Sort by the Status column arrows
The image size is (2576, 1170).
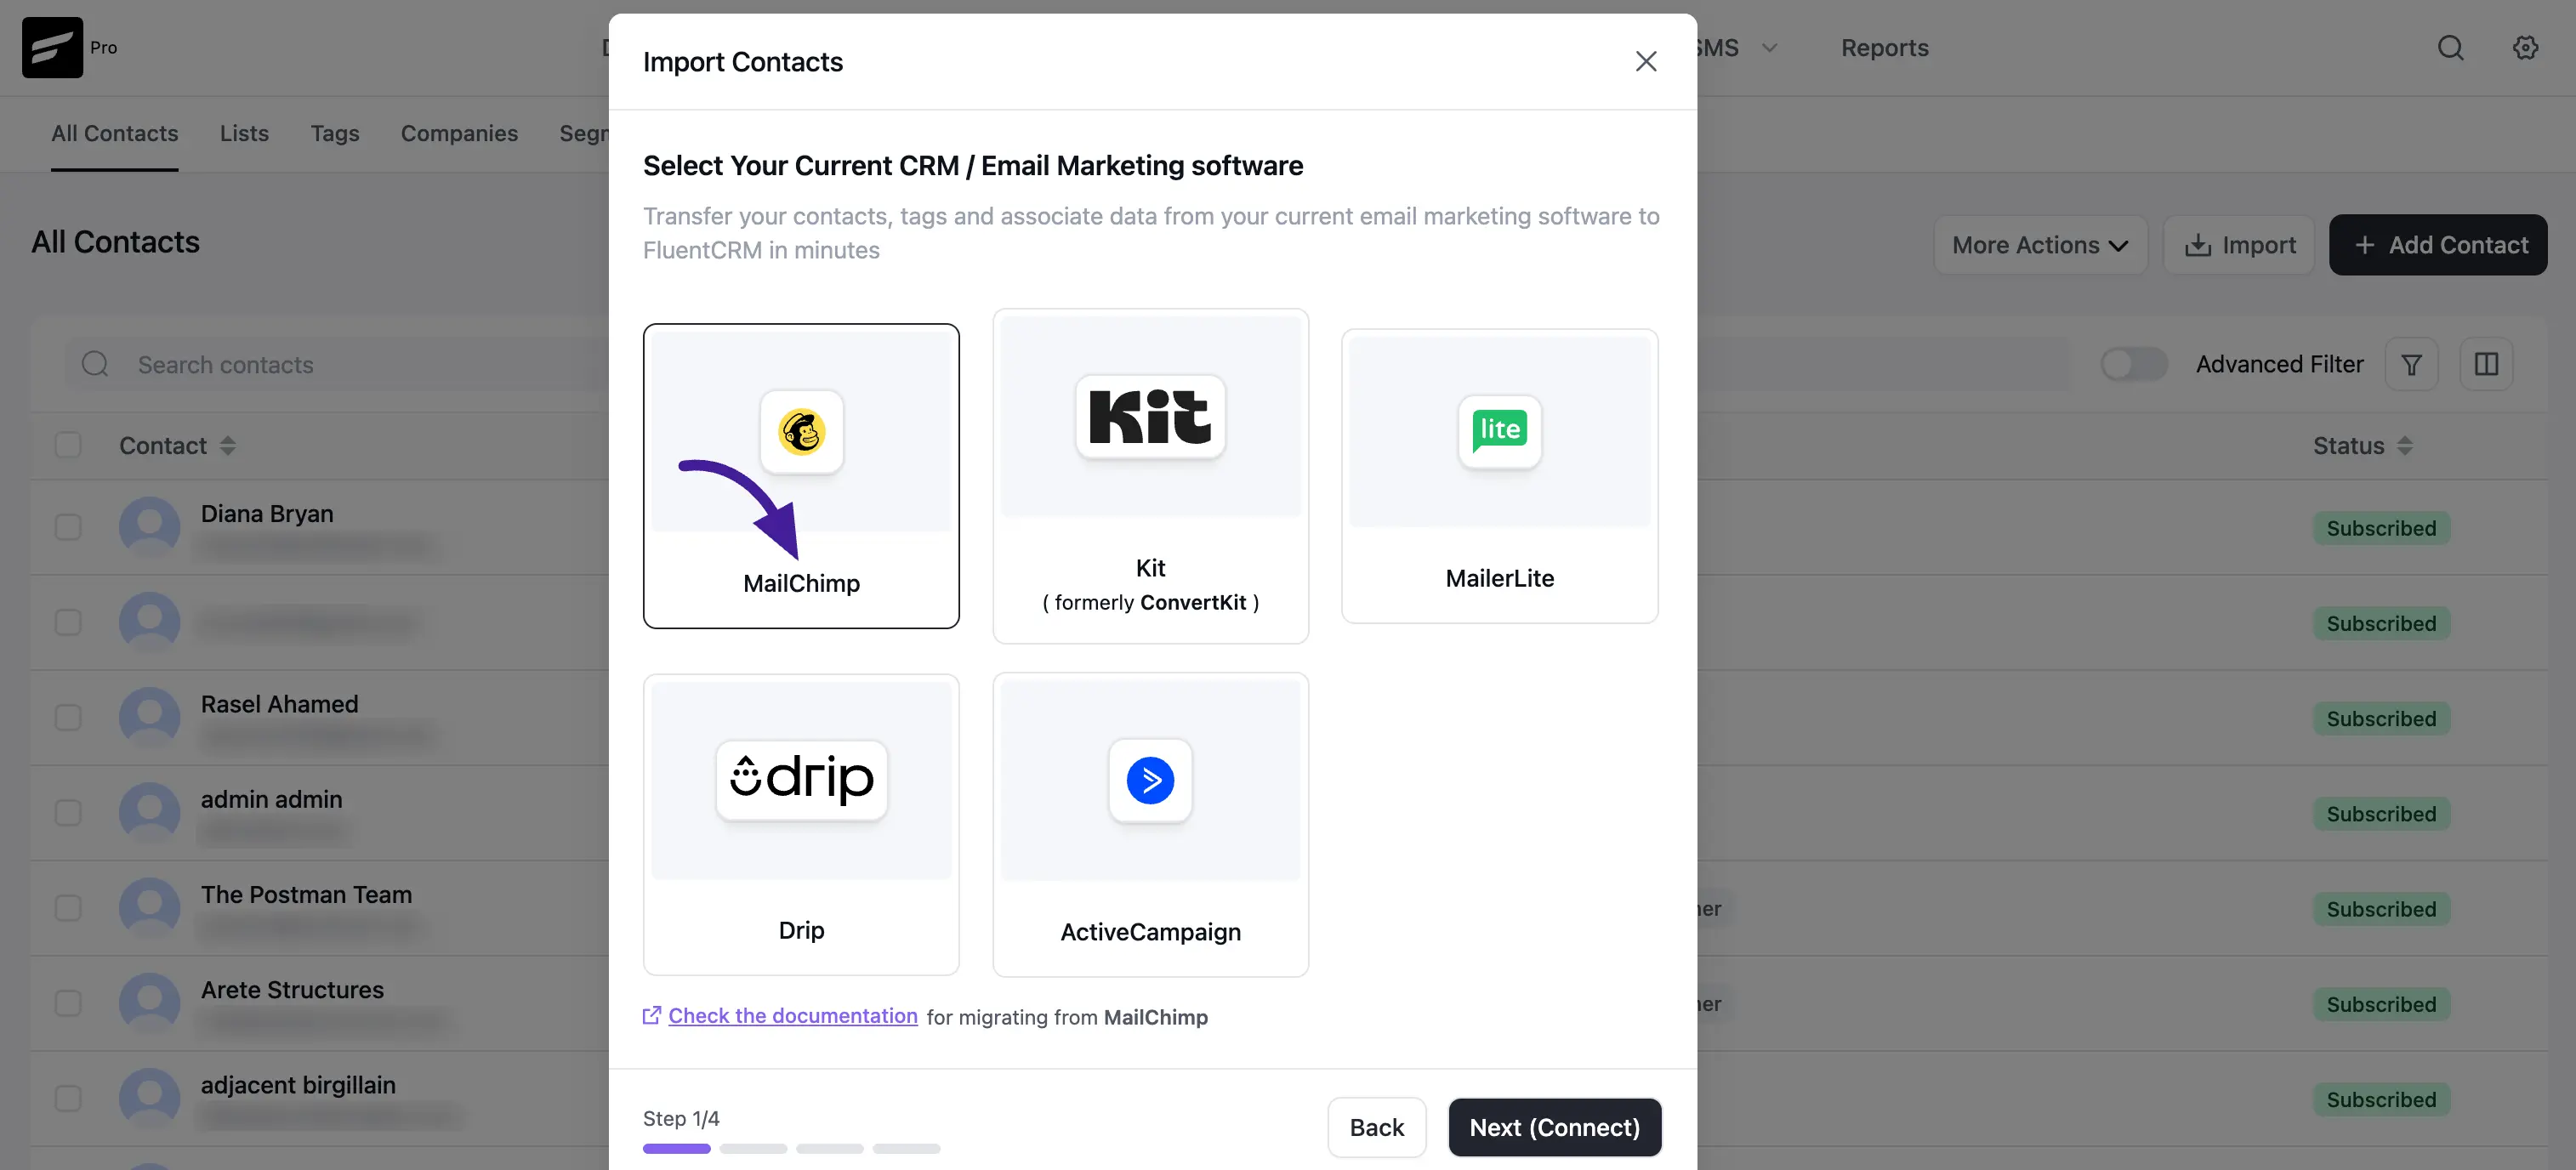pyautogui.click(x=2404, y=446)
